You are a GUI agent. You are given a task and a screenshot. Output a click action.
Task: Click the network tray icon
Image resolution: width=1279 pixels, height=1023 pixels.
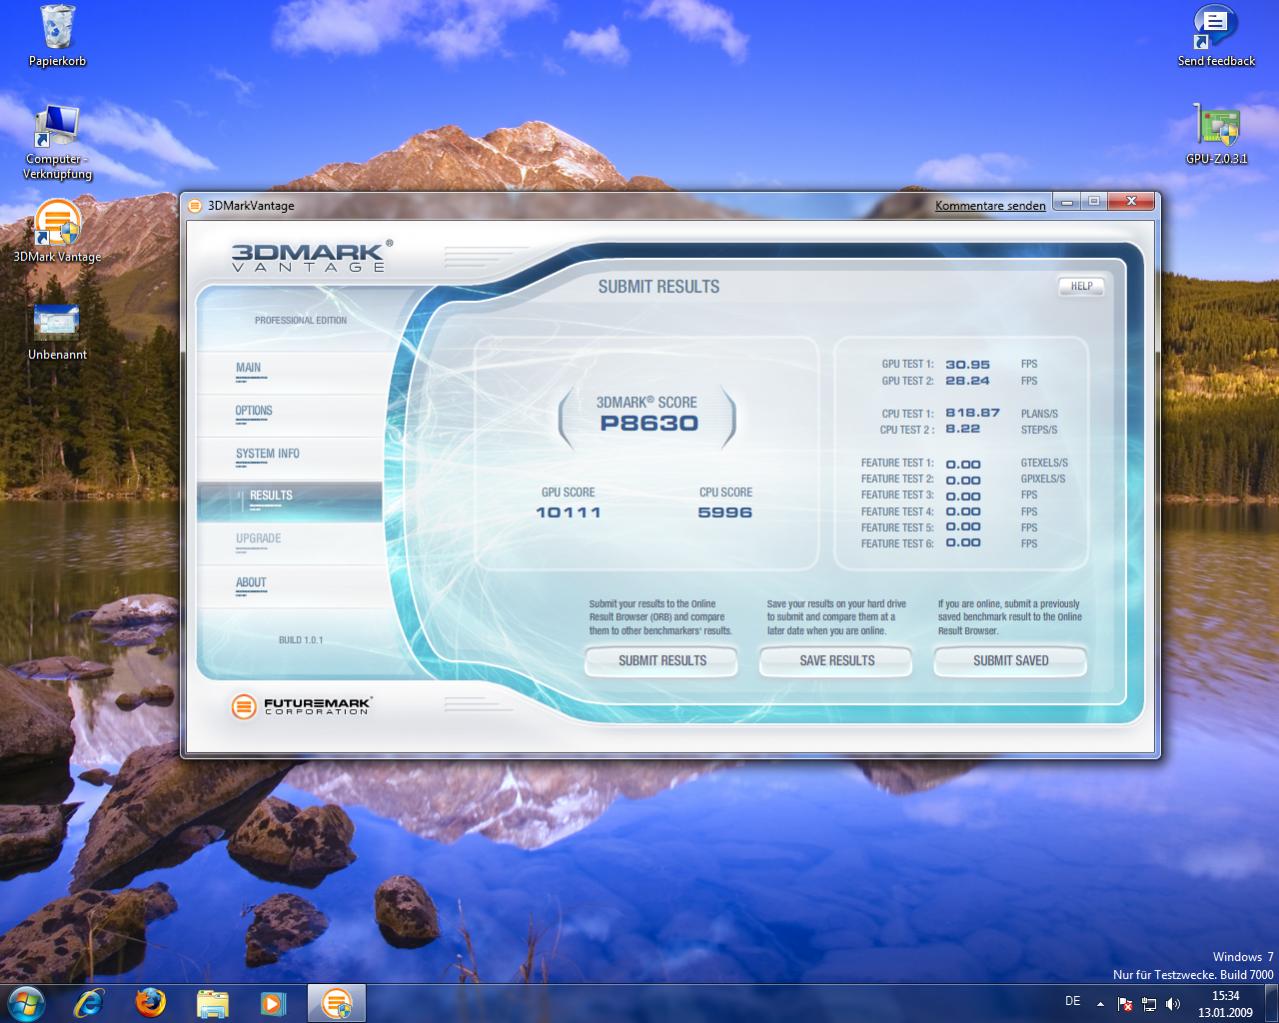pos(1149,1003)
